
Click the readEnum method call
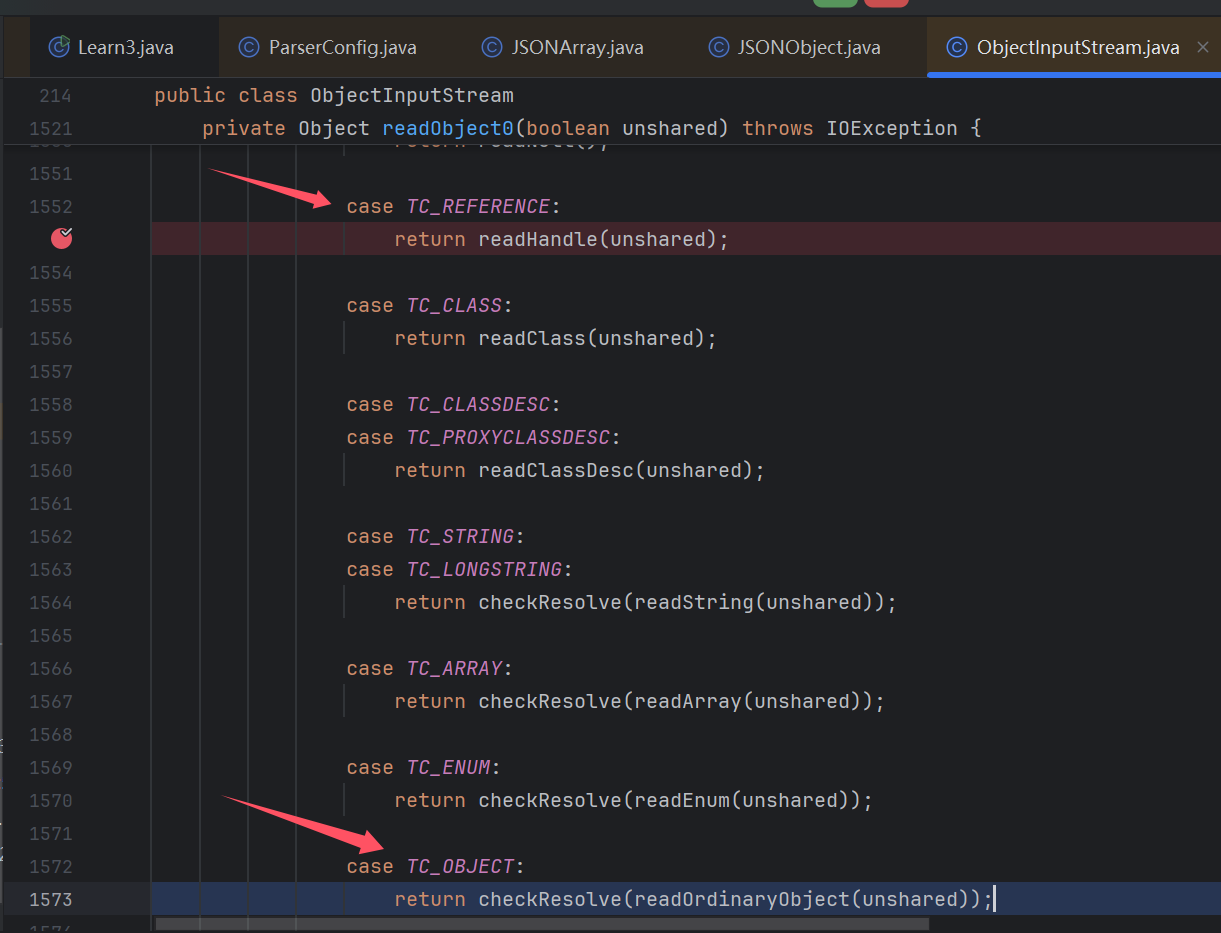tap(682, 800)
